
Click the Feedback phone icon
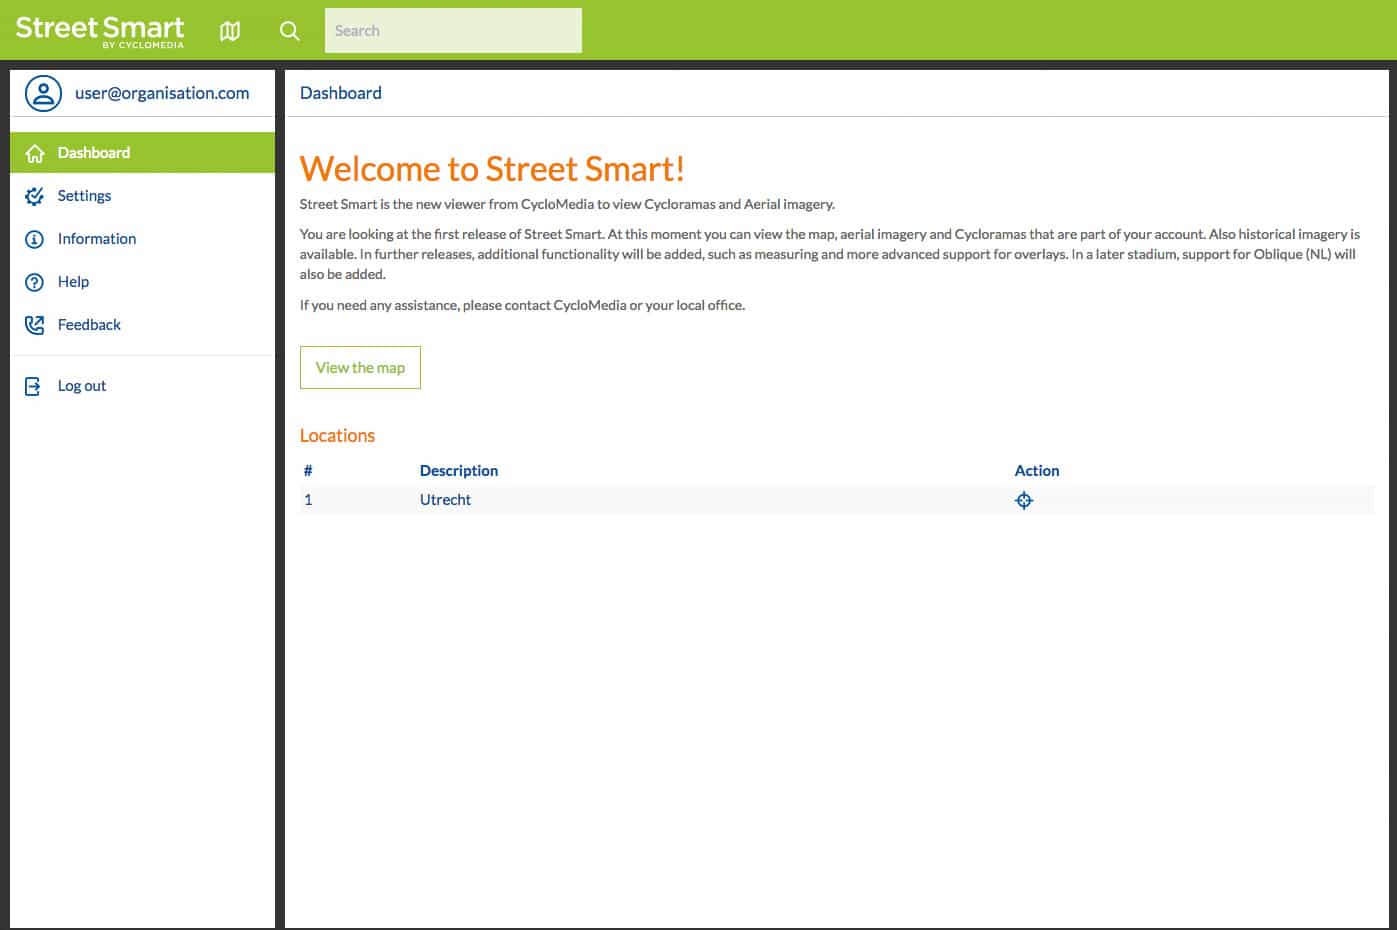point(35,325)
